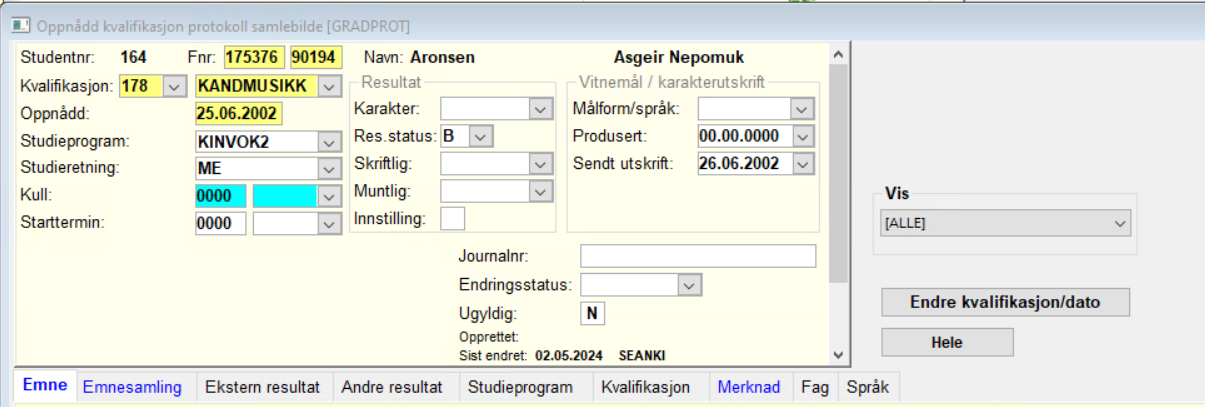
Task: Open the Andre resultat tab
Action: pyautogui.click(x=392, y=388)
